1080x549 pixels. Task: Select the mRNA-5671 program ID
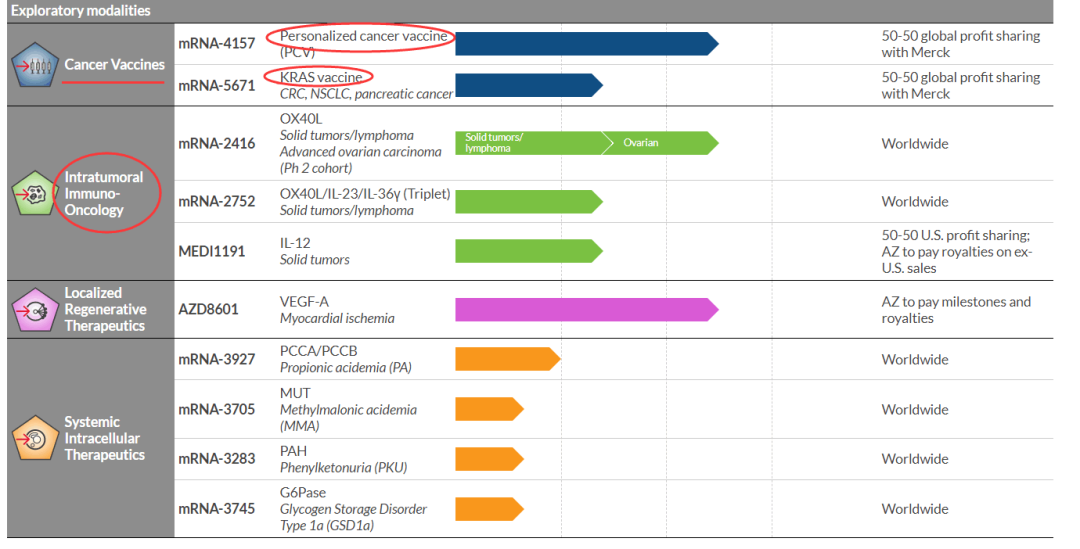coord(216,85)
